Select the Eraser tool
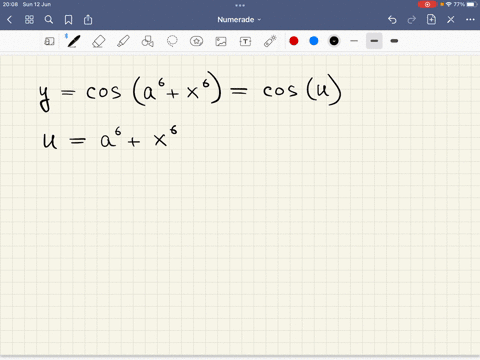 pyautogui.click(x=99, y=41)
